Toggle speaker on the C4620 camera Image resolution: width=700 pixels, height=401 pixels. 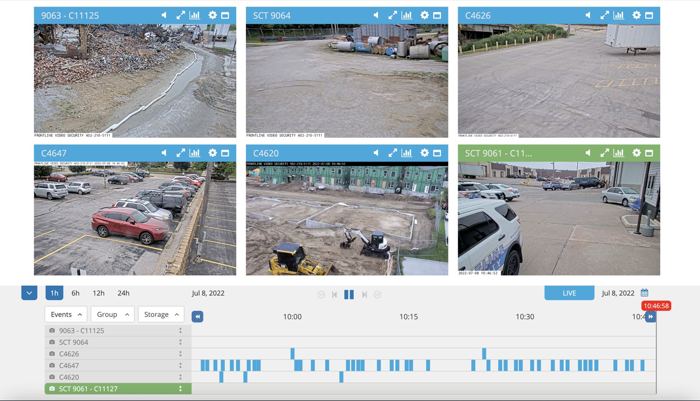point(376,153)
